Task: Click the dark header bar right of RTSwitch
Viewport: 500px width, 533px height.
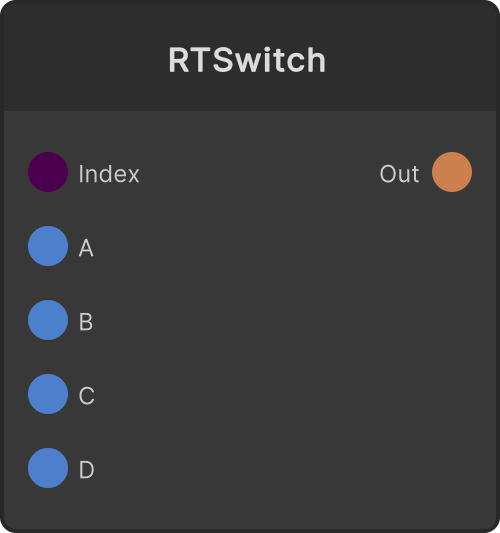Action: click(x=411, y=58)
